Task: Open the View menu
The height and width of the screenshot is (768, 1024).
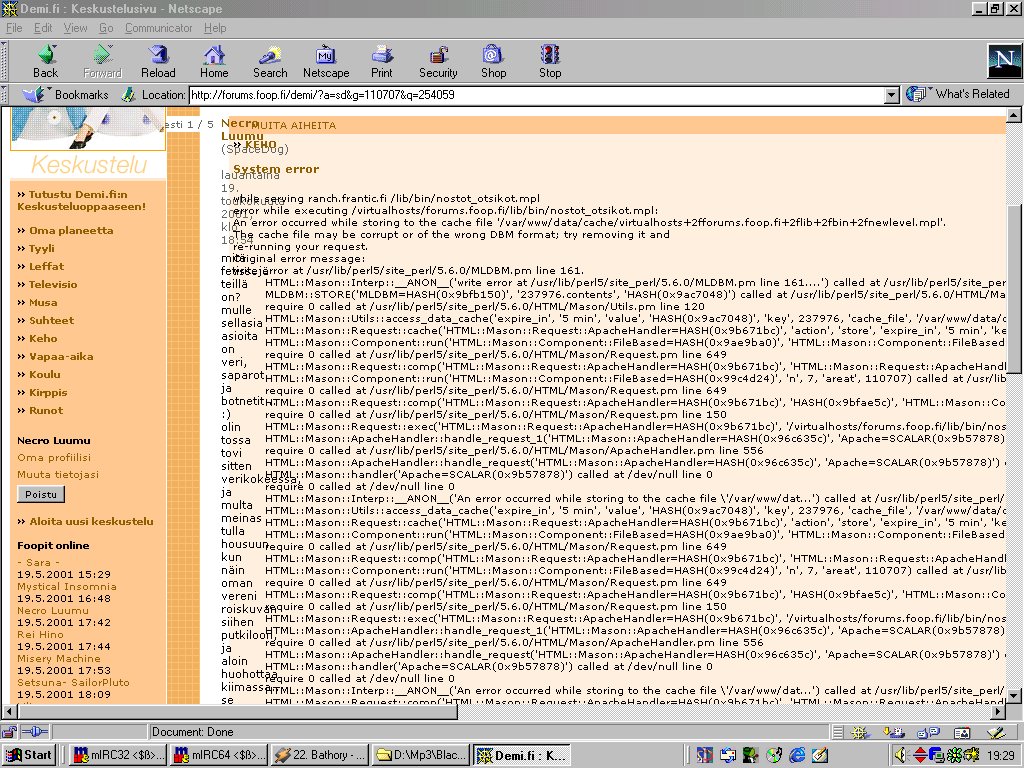Action: click(x=75, y=28)
